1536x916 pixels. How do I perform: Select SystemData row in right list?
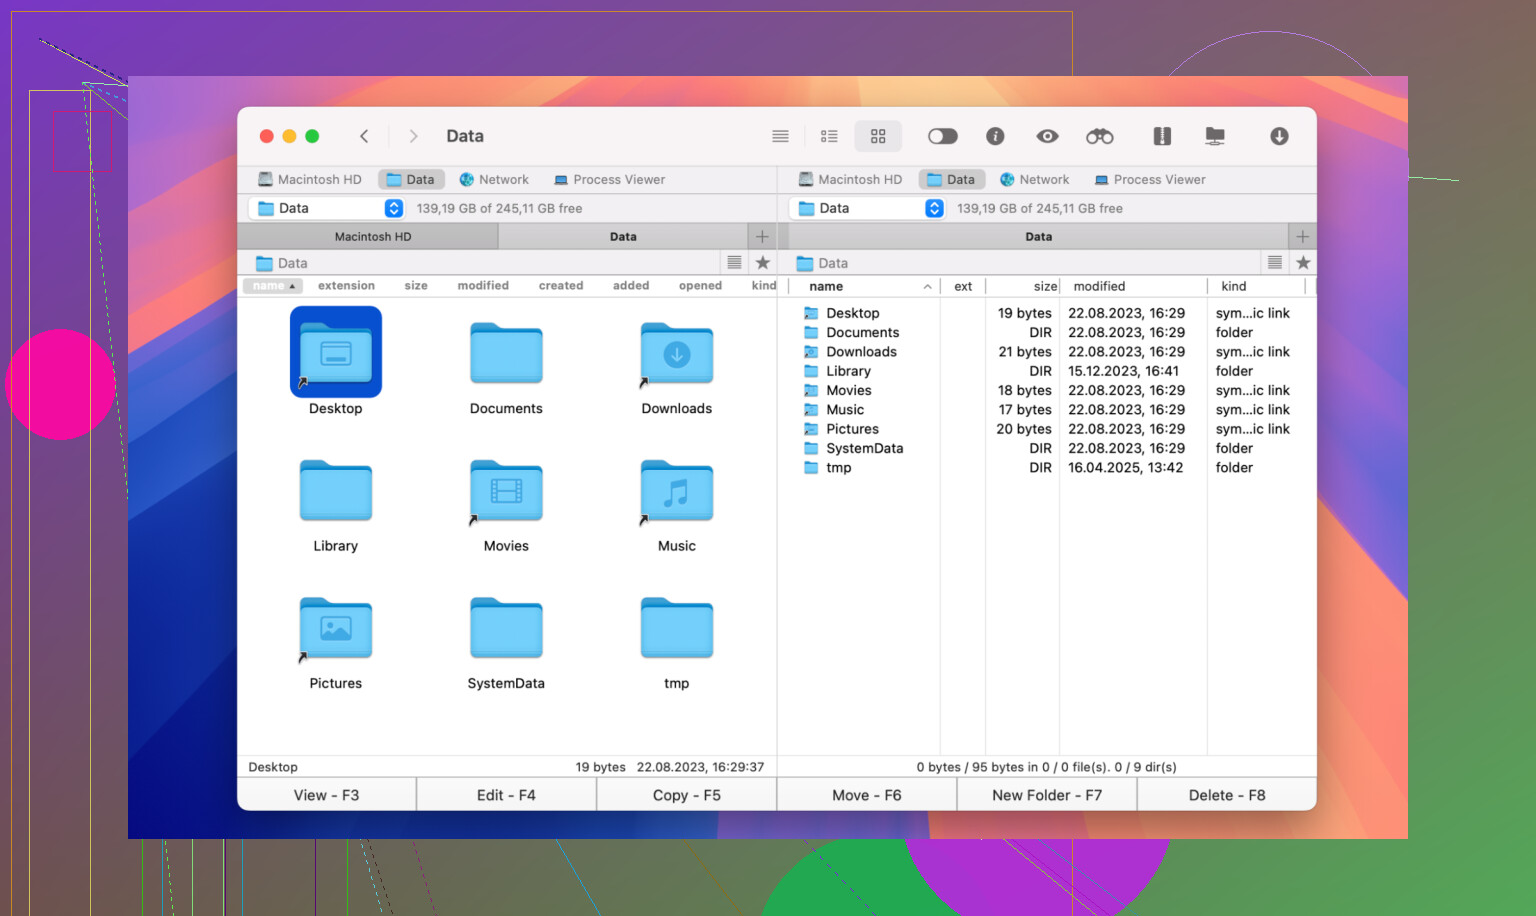click(864, 448)
